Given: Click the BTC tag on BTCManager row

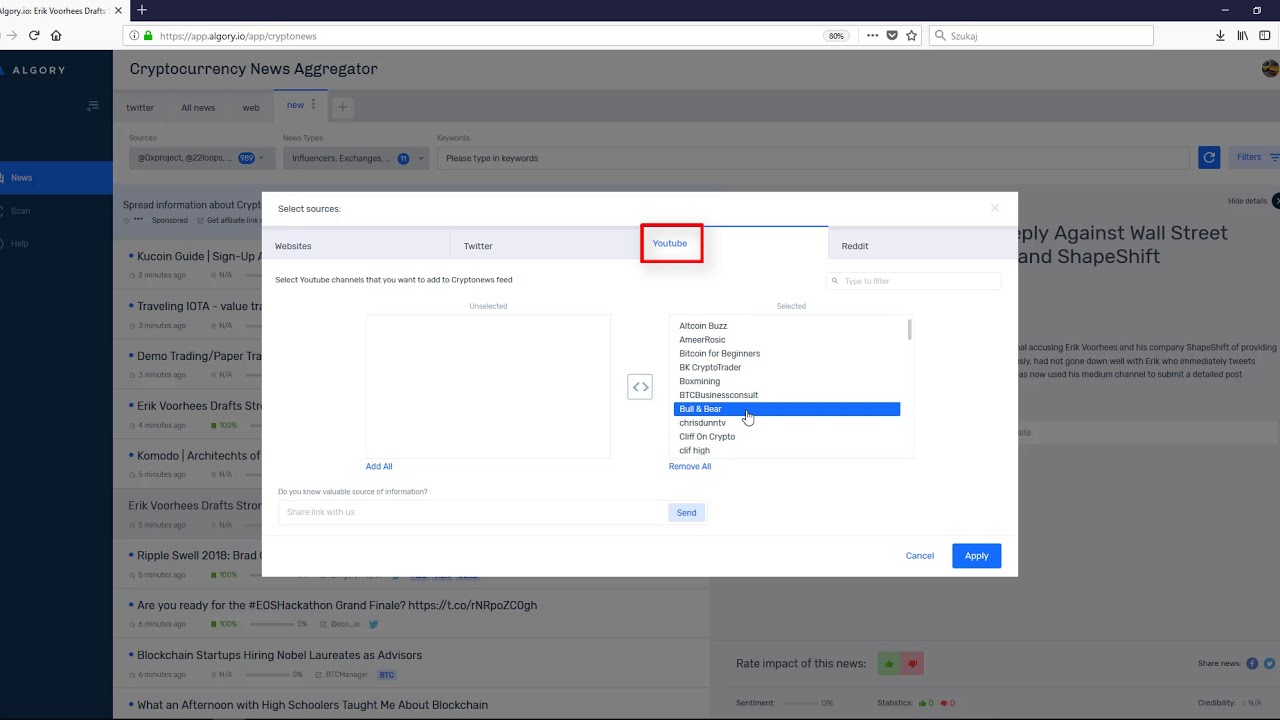Looking at the screenshot, I should [386, 675].
